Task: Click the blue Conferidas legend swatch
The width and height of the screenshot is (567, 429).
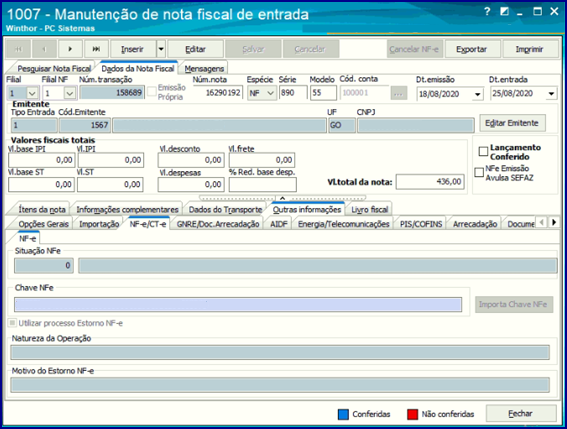Action: pyautogui.click(x=343, y=414)
